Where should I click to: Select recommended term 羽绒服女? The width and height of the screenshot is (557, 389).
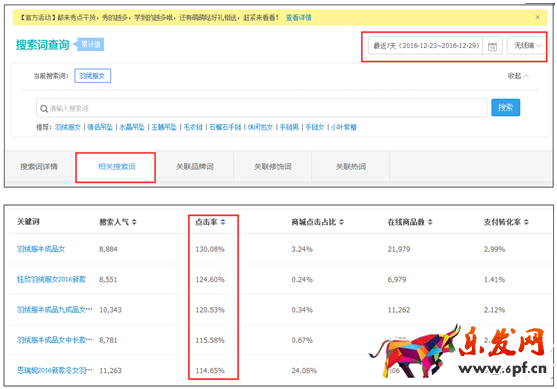[68, 127]
